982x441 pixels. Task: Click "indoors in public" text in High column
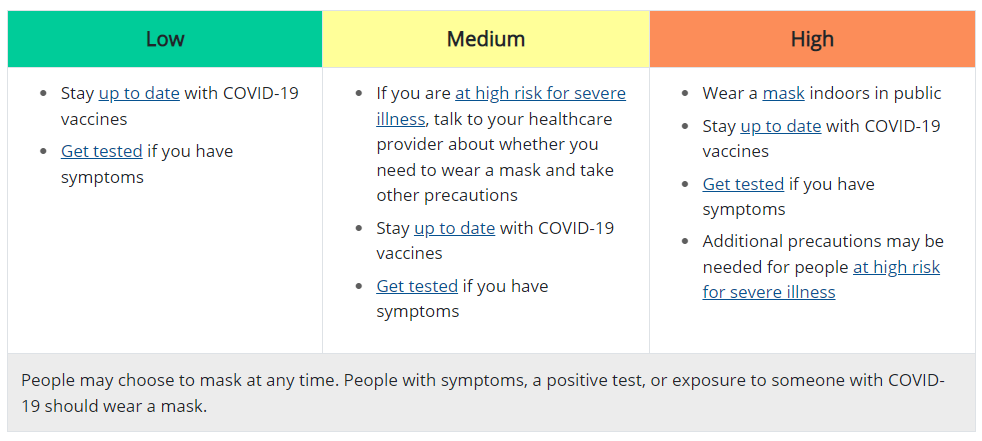click(x=876, y=94)
